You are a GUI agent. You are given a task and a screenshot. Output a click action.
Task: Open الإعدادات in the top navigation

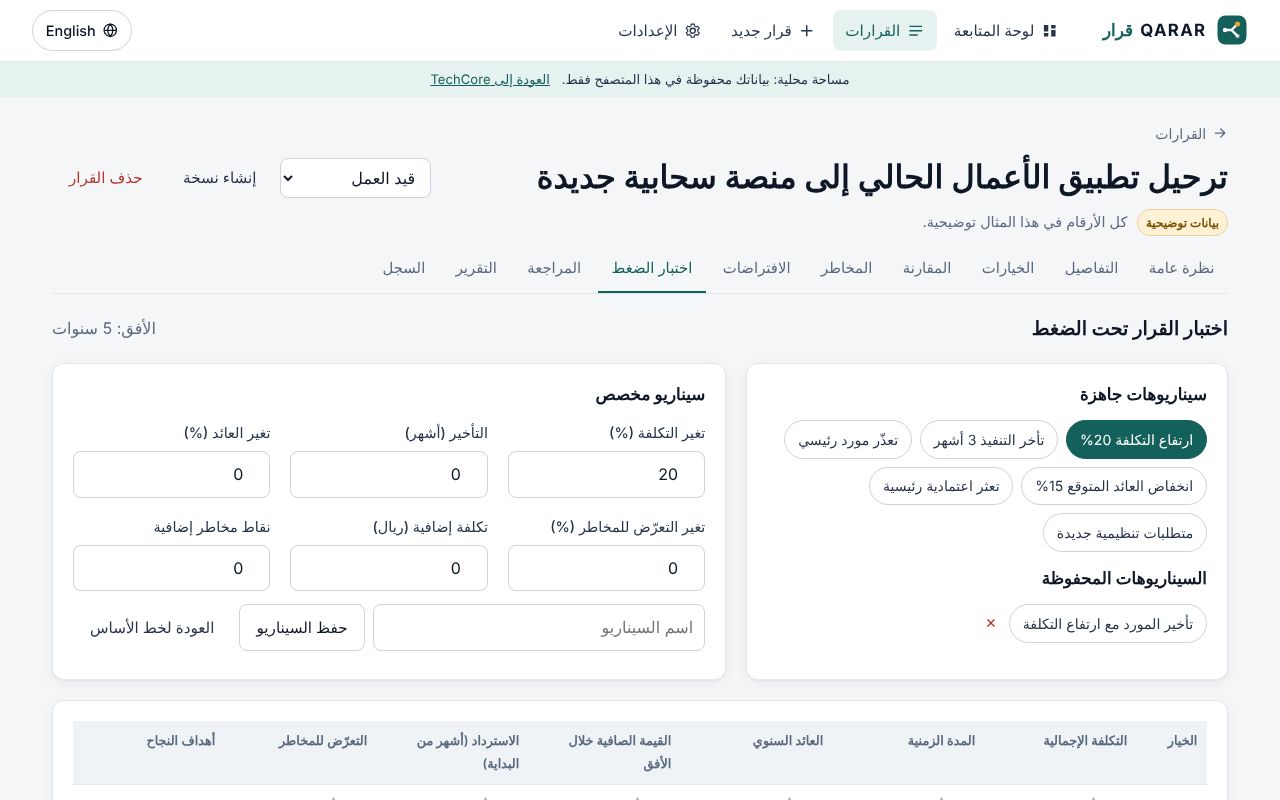659,30
